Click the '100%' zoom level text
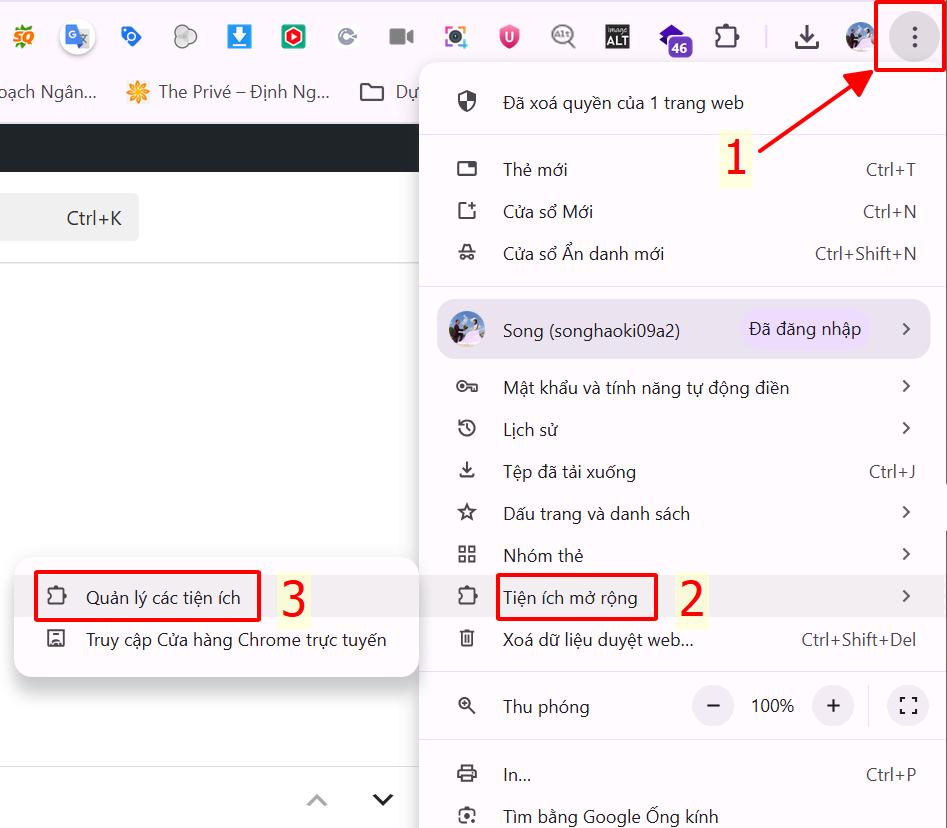Viewport: 947px width, 828px height. (772, 705)
